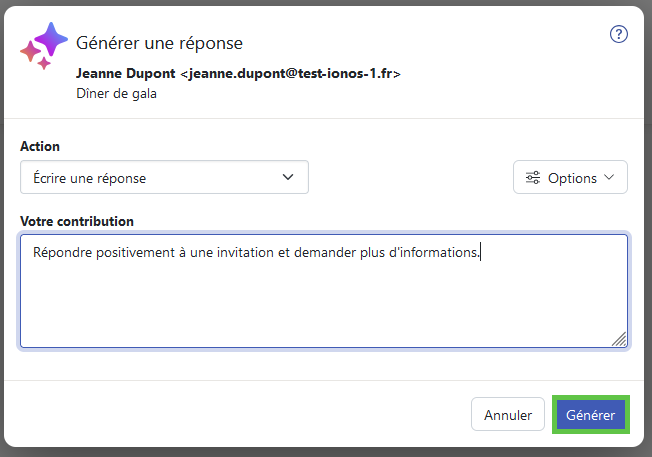Click the Action label
The width and height of the screenshot is (652, 457).
coord(40,146)
